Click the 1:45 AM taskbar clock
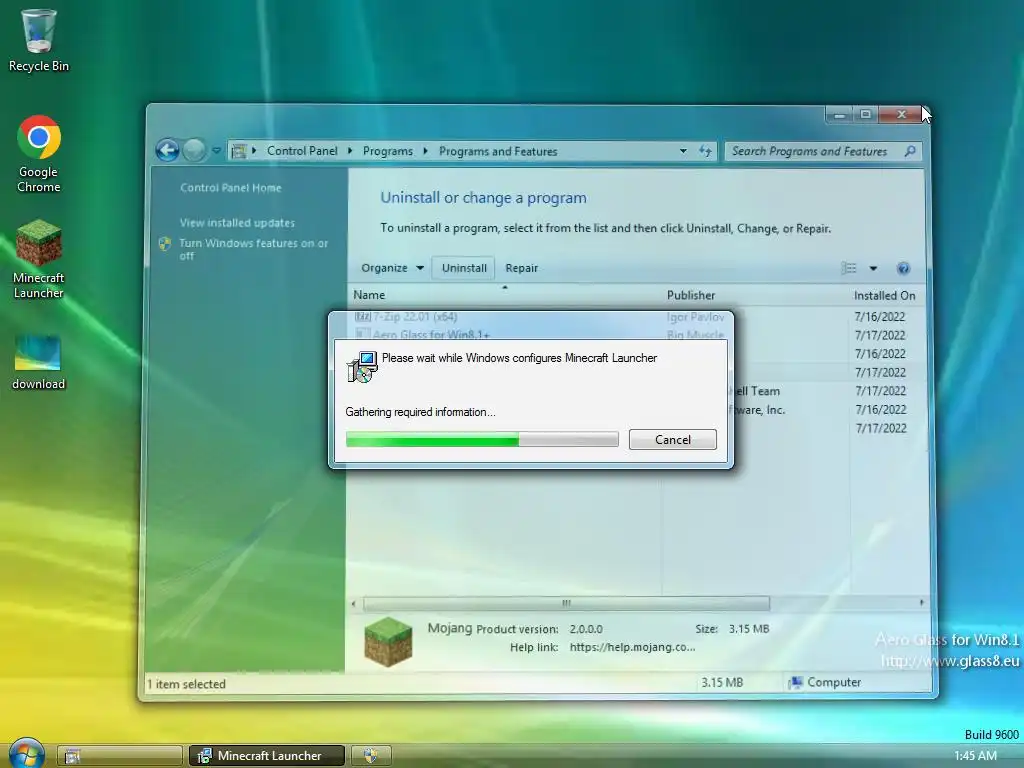 975,756
